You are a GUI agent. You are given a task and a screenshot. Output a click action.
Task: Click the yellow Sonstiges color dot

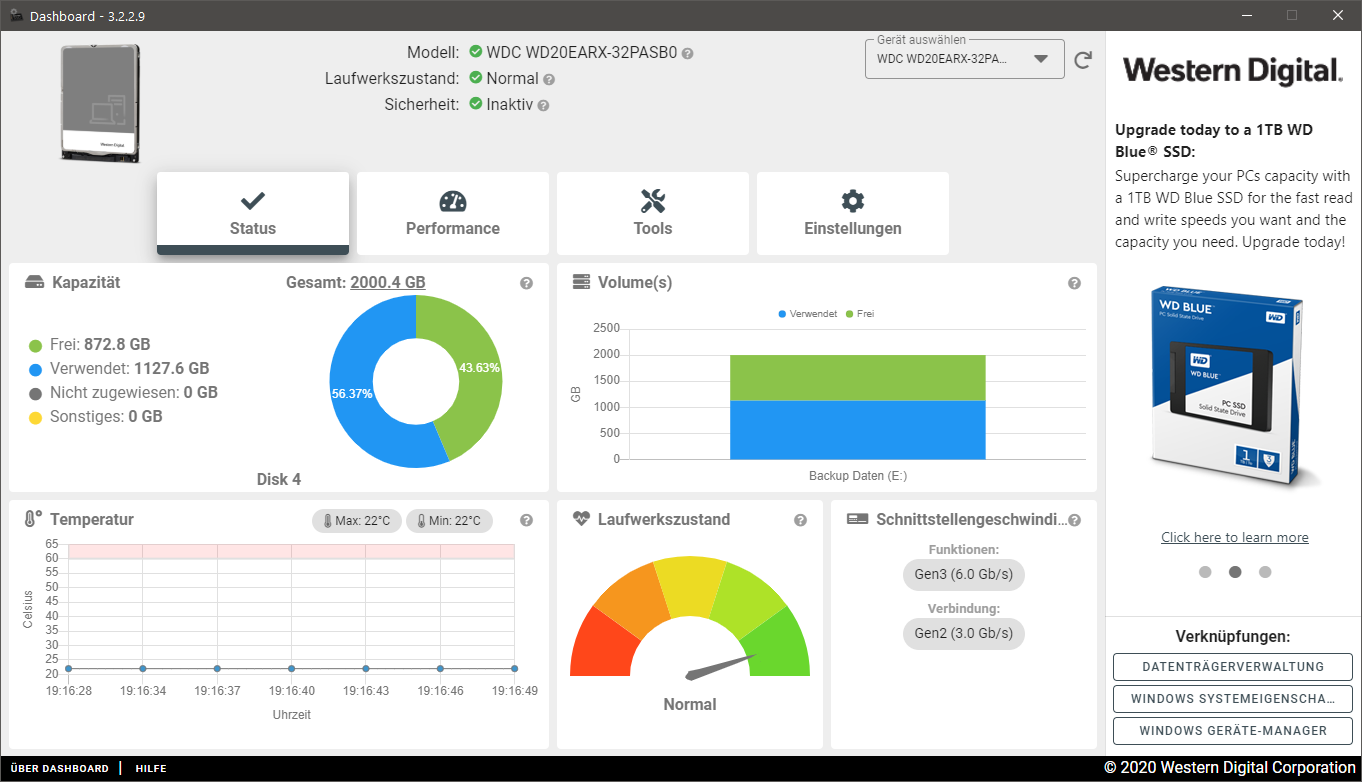[x=35, y=417]
